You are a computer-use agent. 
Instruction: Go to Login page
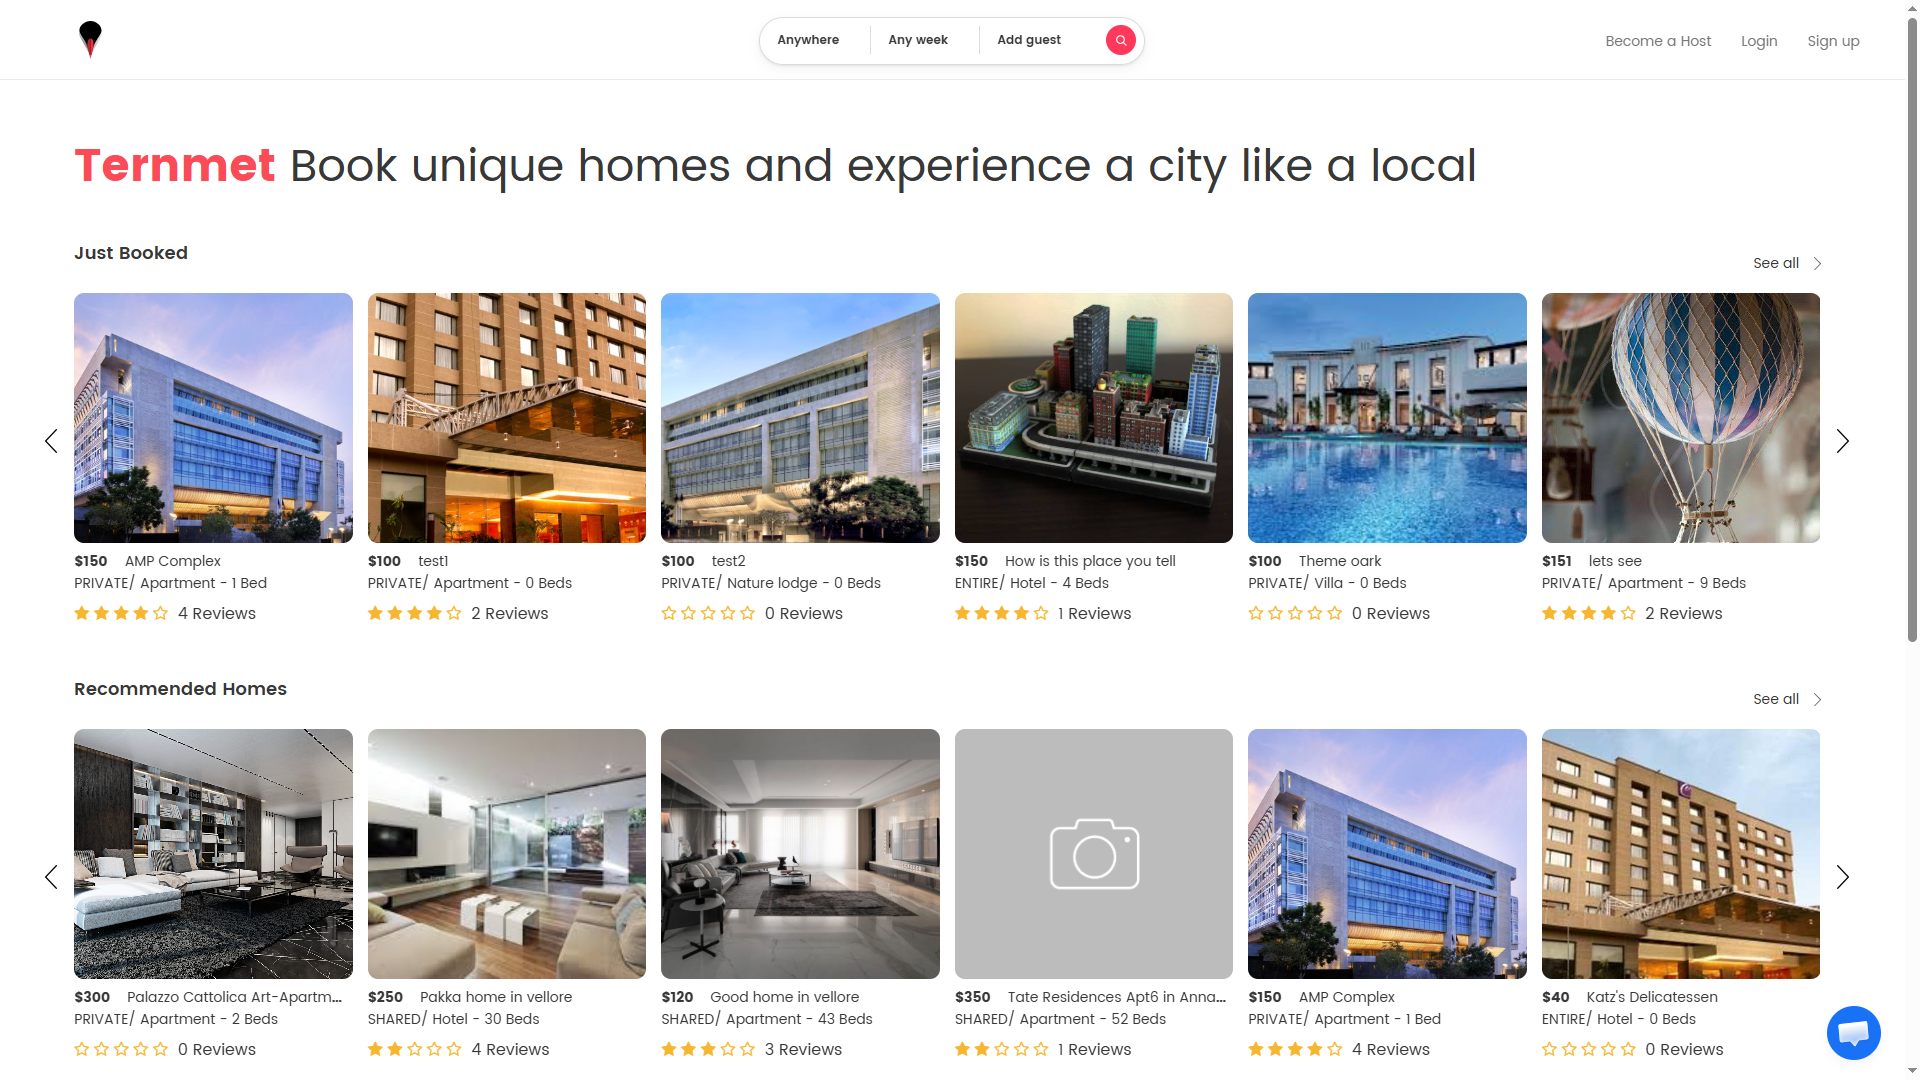pyautogui.click(x=1759, y=41)
